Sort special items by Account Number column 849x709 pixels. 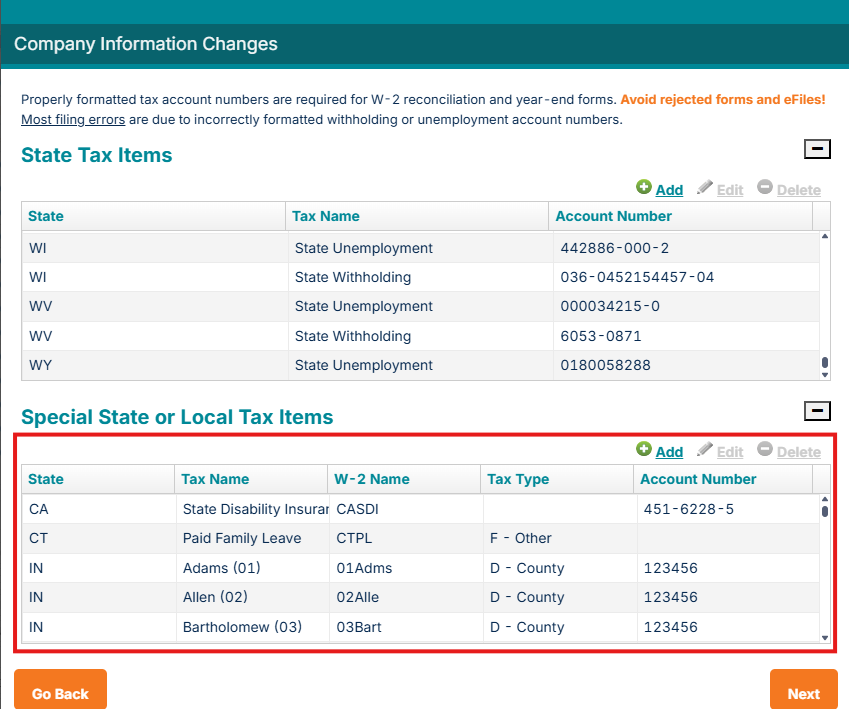pyautogui.click(x=723, y=479)
